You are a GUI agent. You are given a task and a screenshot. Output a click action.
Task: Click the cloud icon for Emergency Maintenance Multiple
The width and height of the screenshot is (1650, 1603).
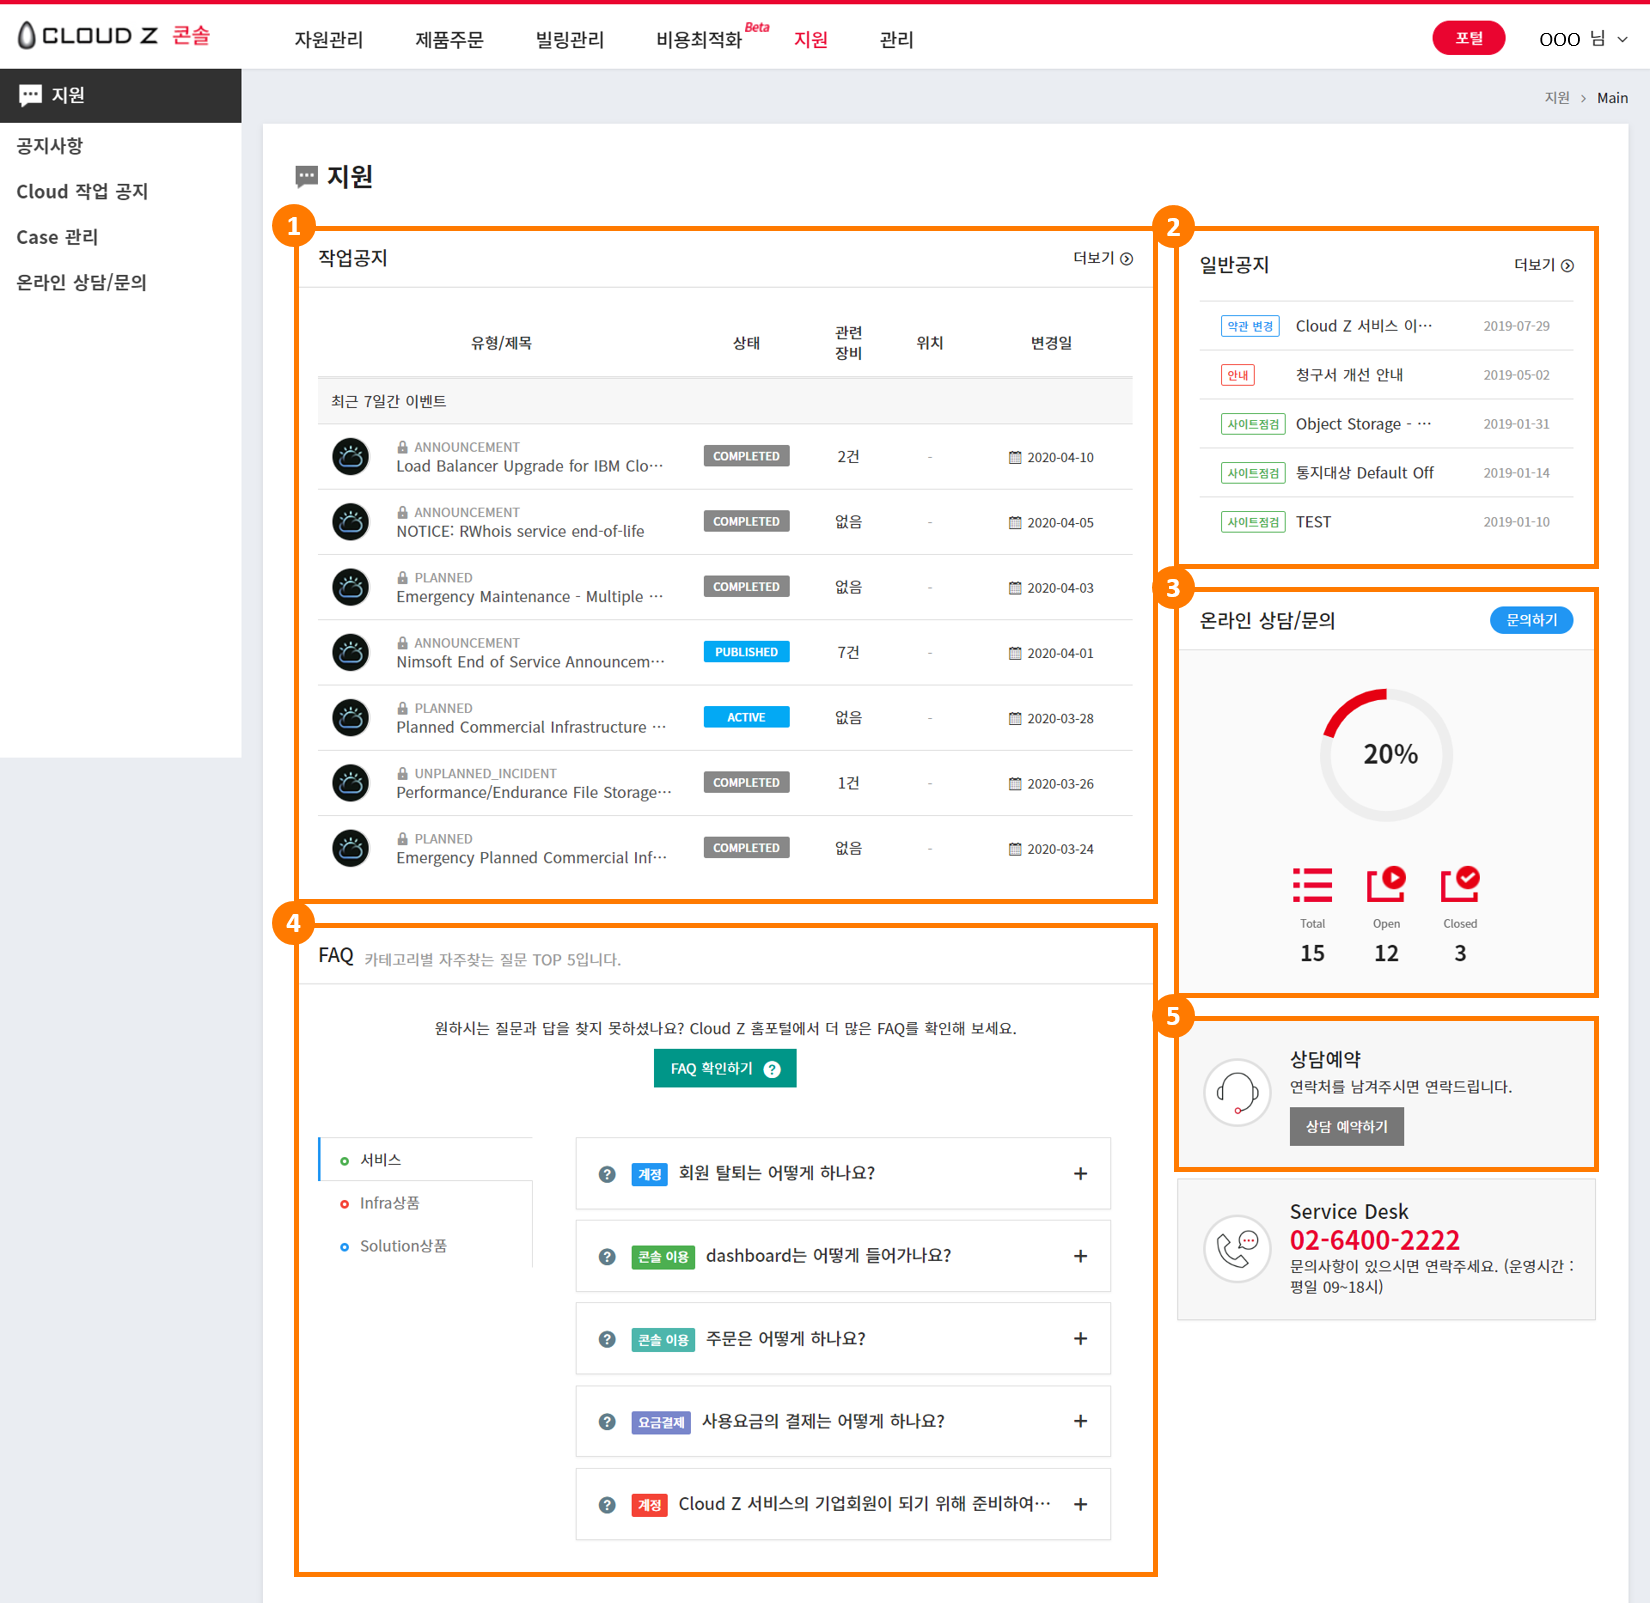click(x=351, y=587)
